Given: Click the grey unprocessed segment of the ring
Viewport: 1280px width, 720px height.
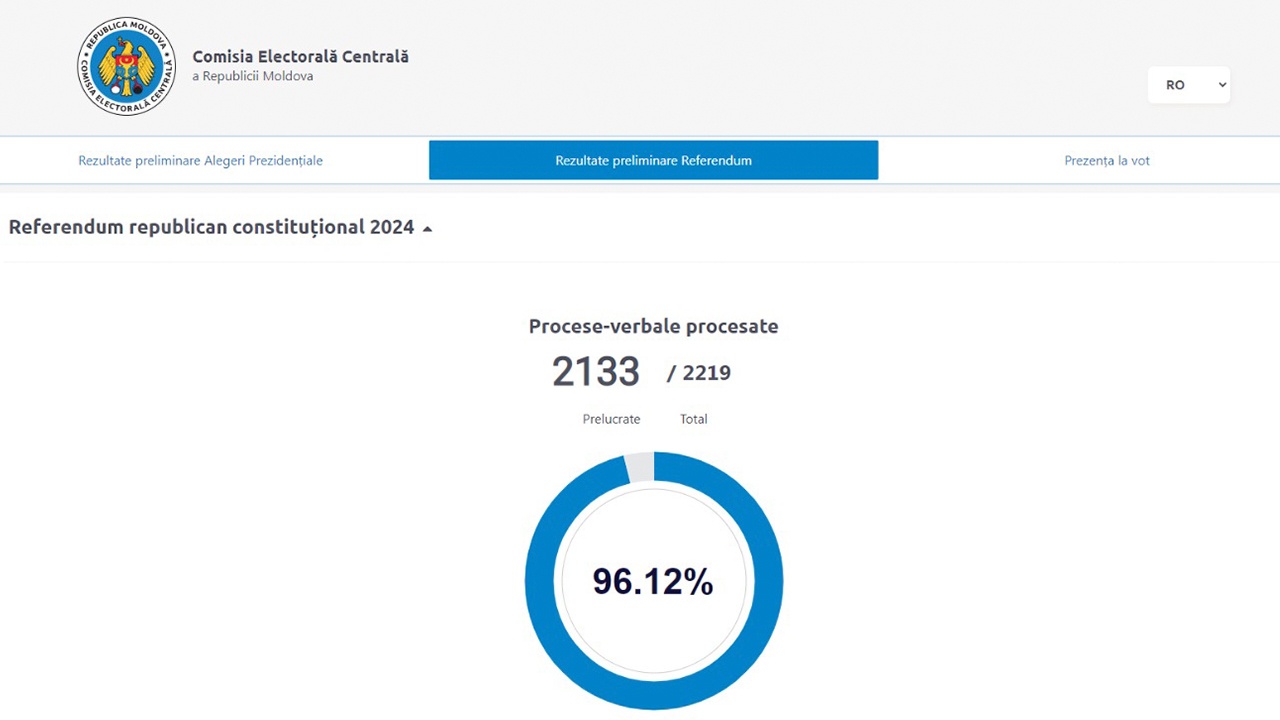Looking at the screenshot, I should point(640,467).
